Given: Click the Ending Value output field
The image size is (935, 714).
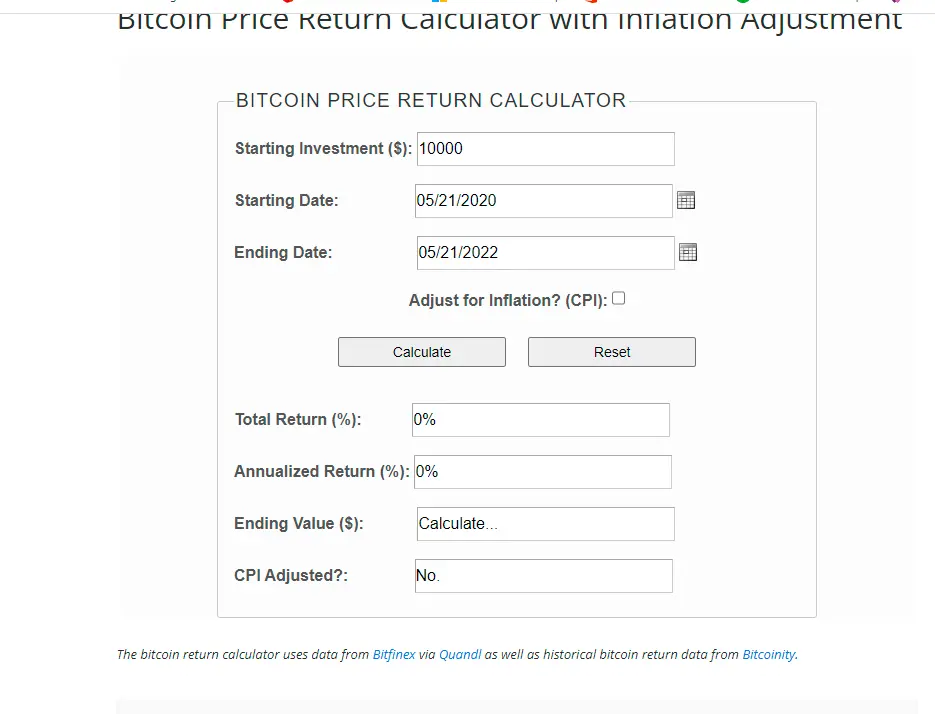Looking at the screenshot, I should point(545,524).
